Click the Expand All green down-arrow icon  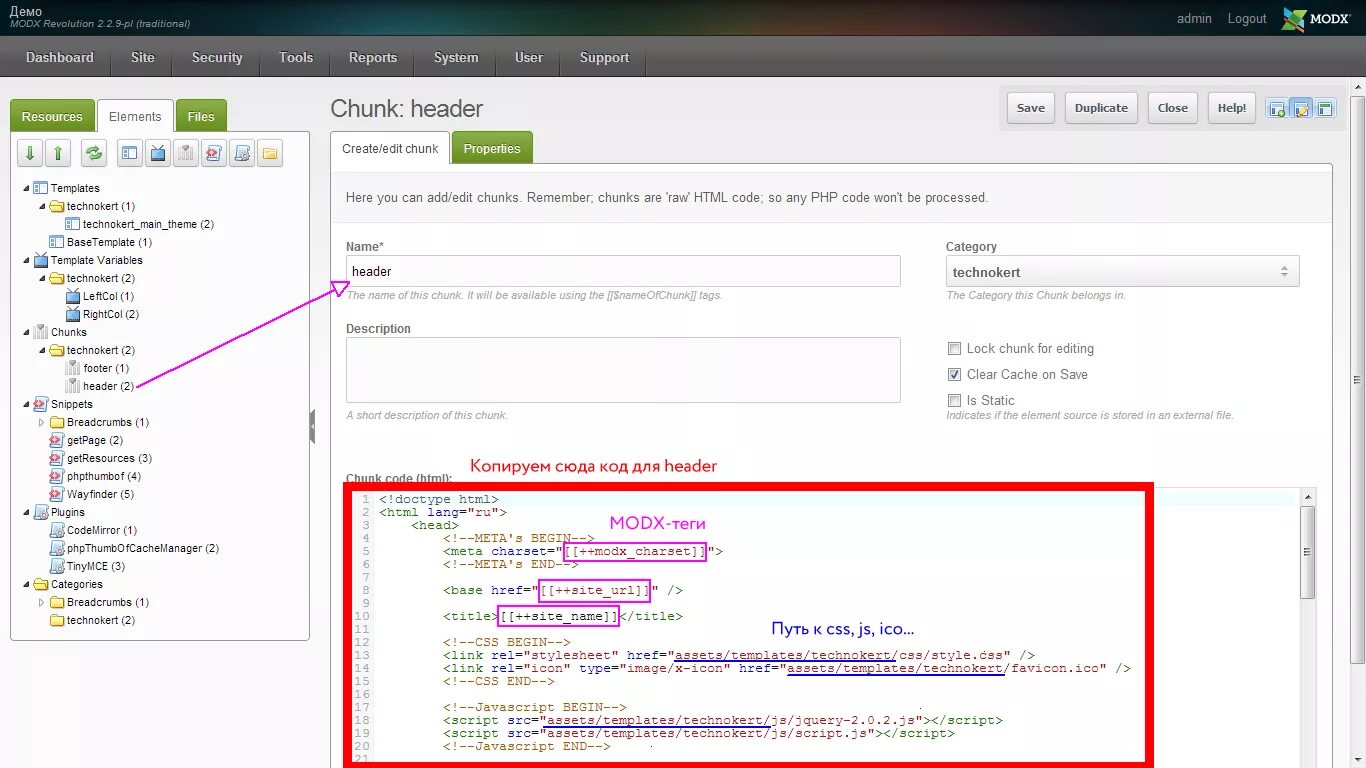click(30, 153)
